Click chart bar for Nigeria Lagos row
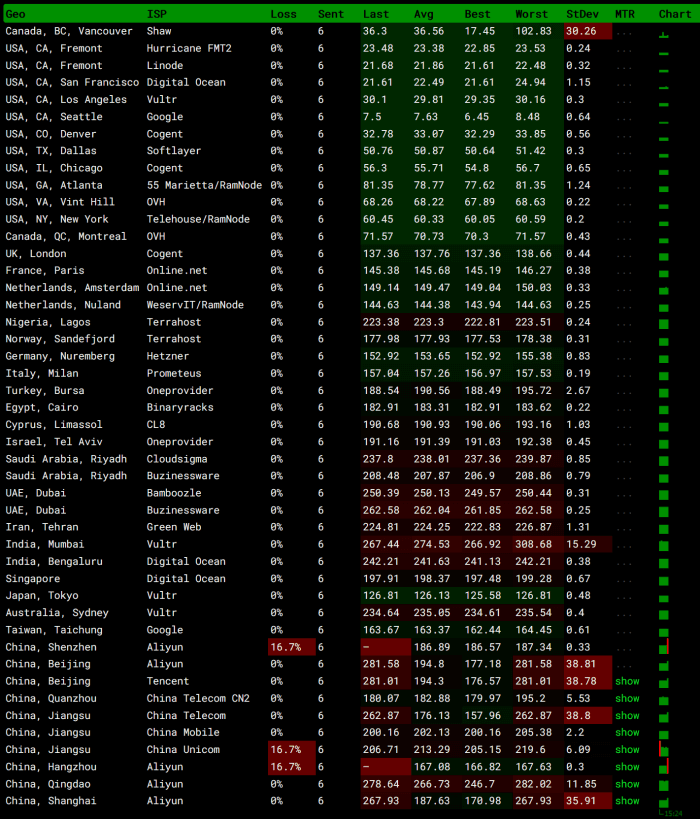This screenshot has height=819, width=700. [664, 324]
